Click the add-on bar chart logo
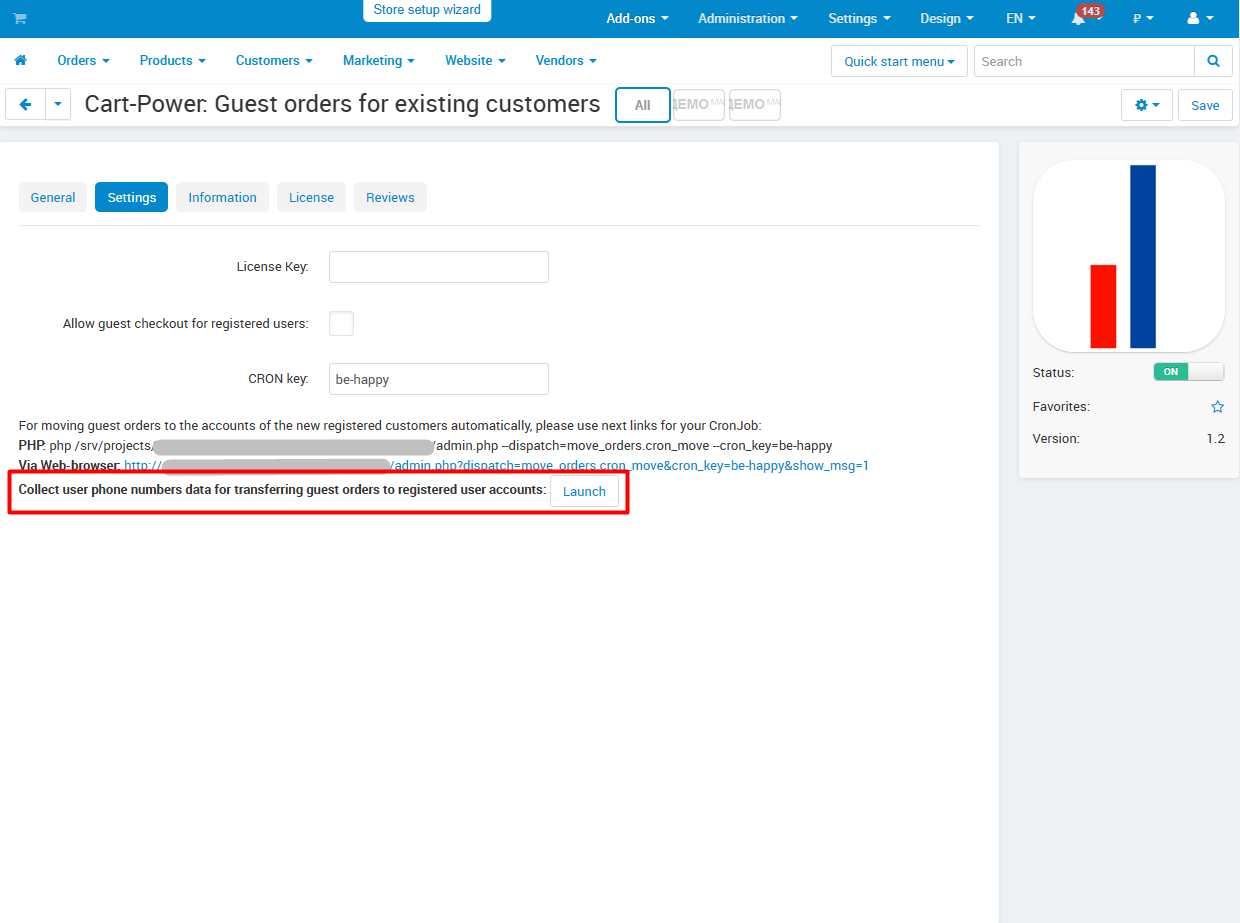 (1128, 256)
